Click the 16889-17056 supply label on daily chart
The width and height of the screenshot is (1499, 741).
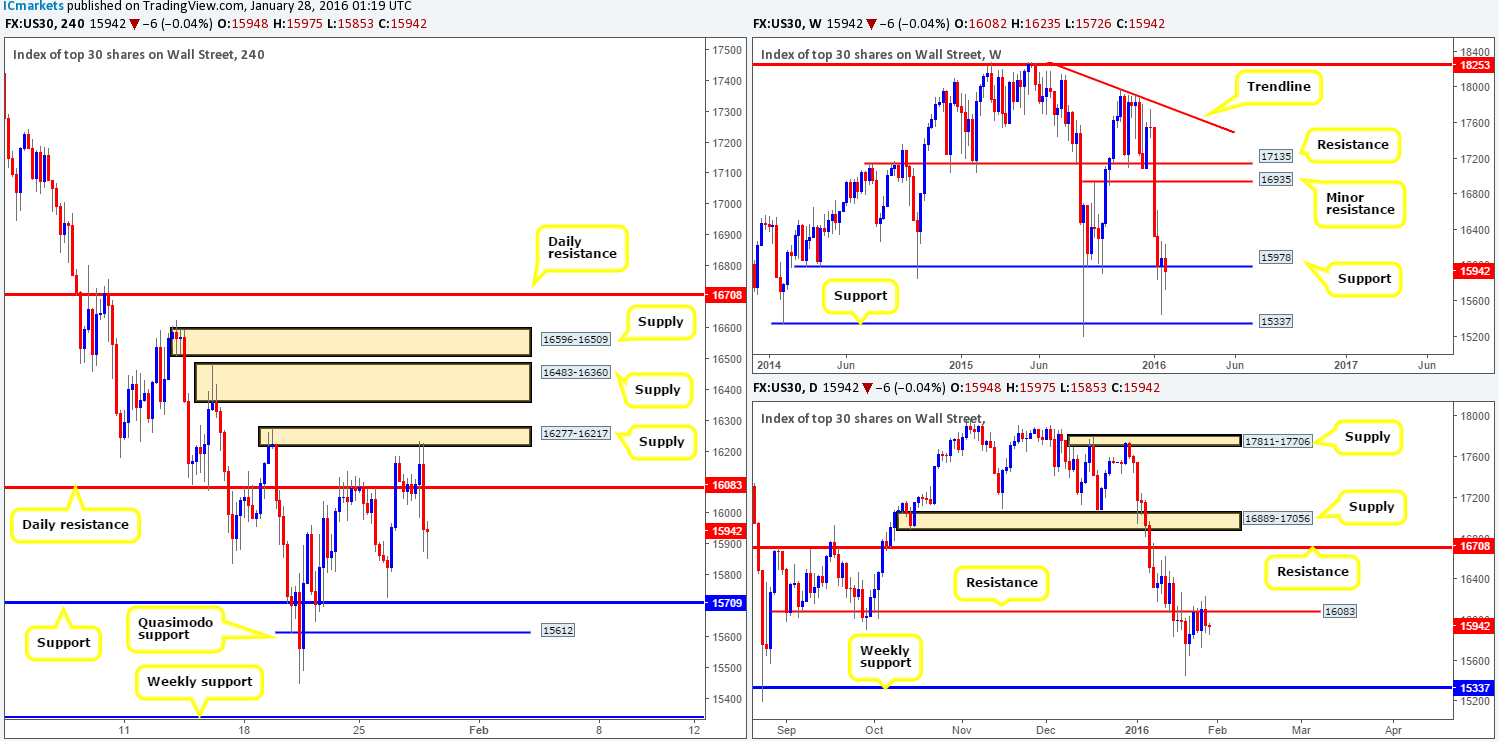(1276, 517)
